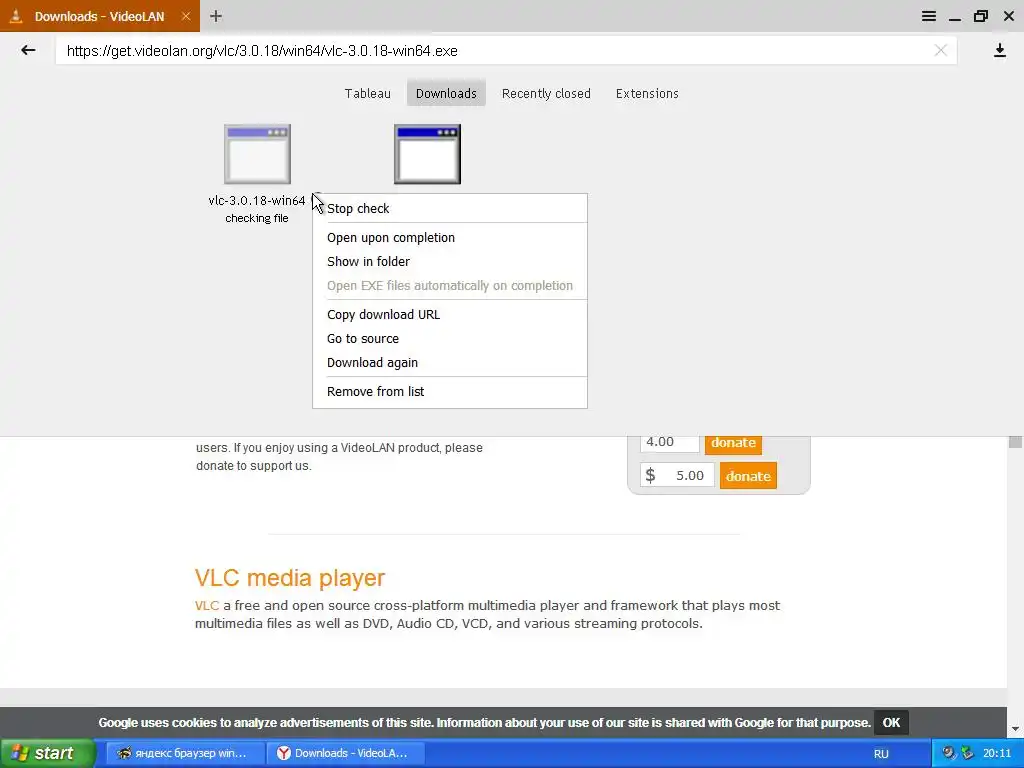Choose Copy download URL
Viewport: 1024px width, 768px height.
(449, 314)
